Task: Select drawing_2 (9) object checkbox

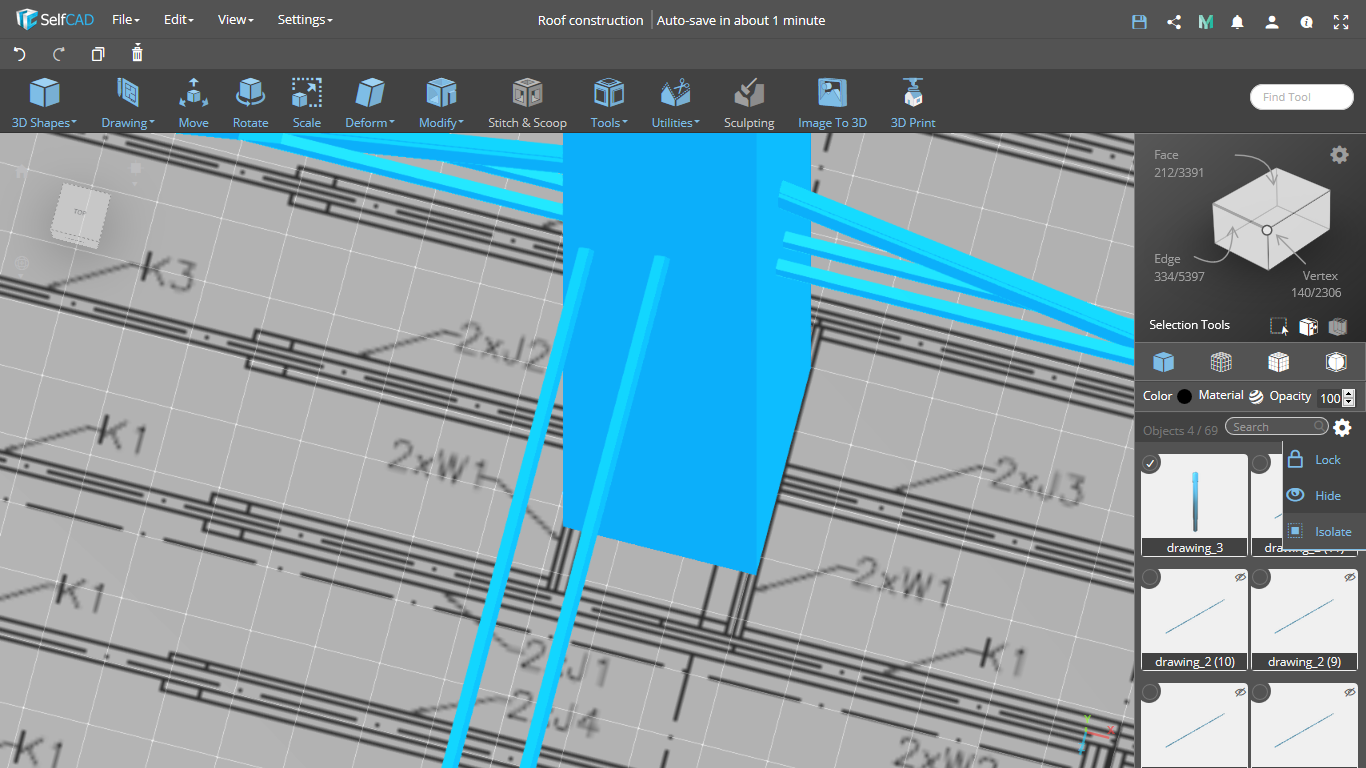Action: [x=1261, y=578]
